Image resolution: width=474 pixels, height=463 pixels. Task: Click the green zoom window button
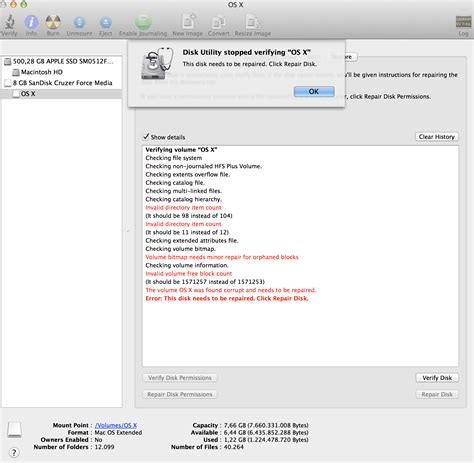[23, 4]
